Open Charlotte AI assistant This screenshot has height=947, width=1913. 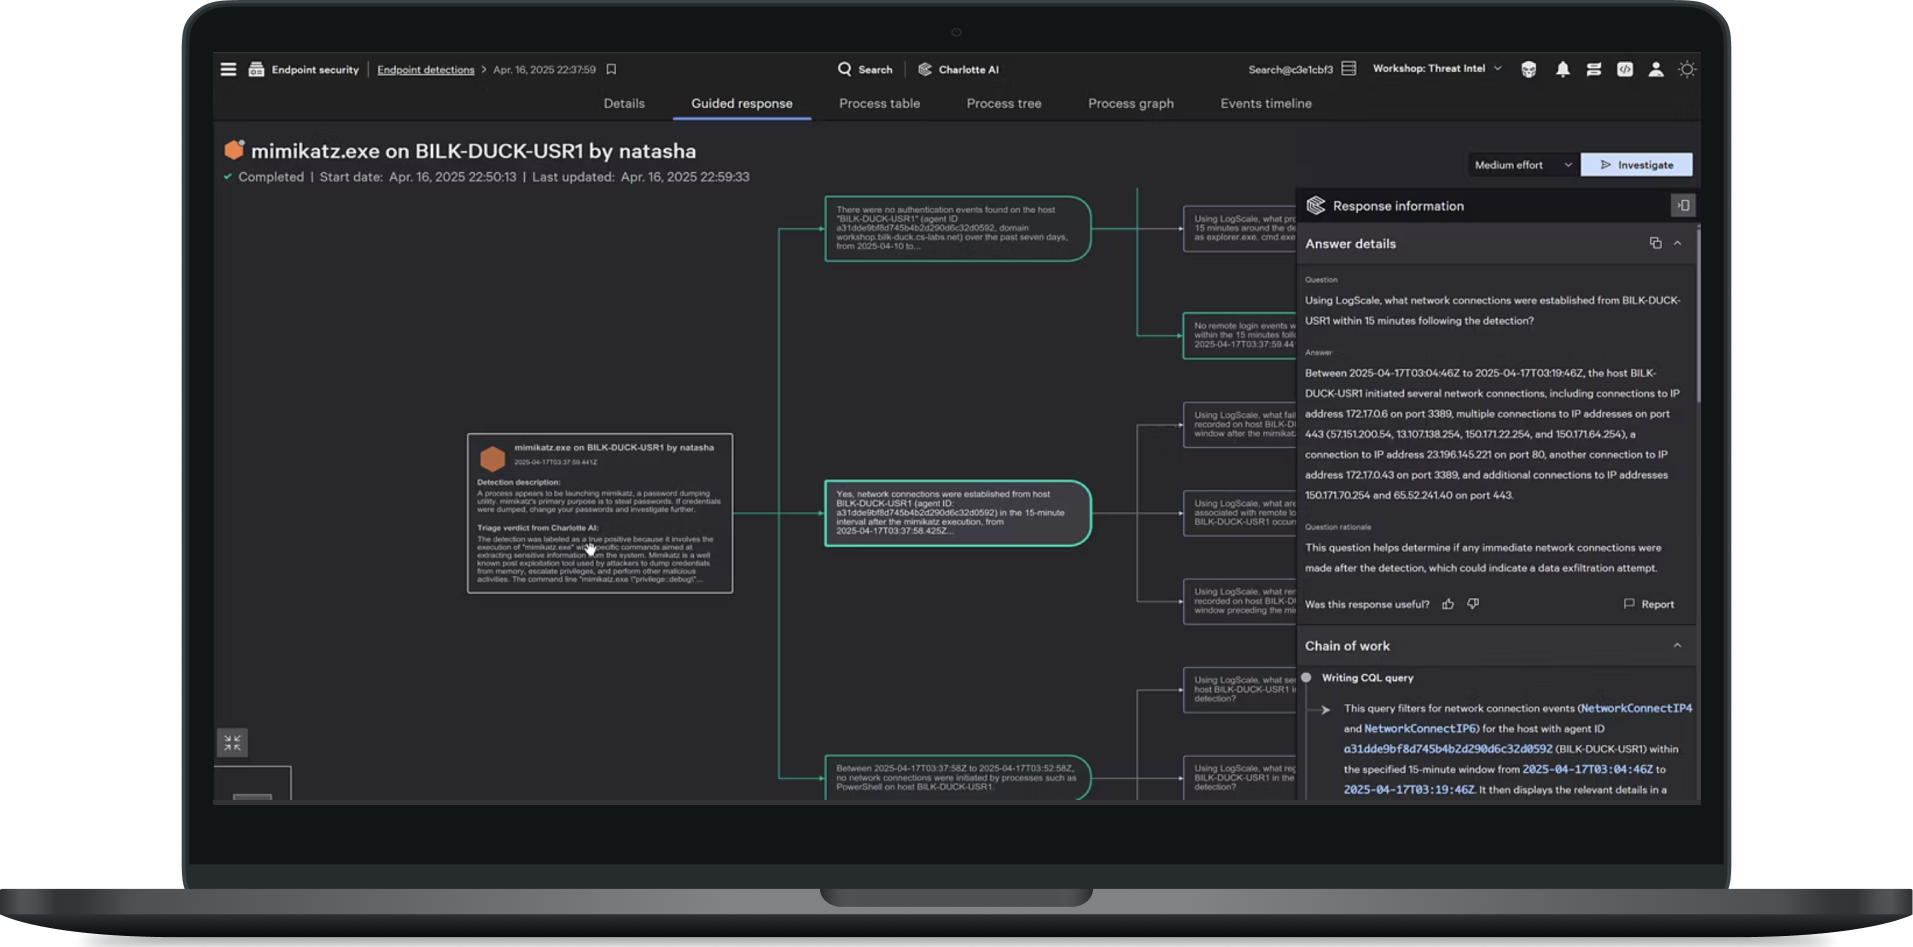point(958,69)
